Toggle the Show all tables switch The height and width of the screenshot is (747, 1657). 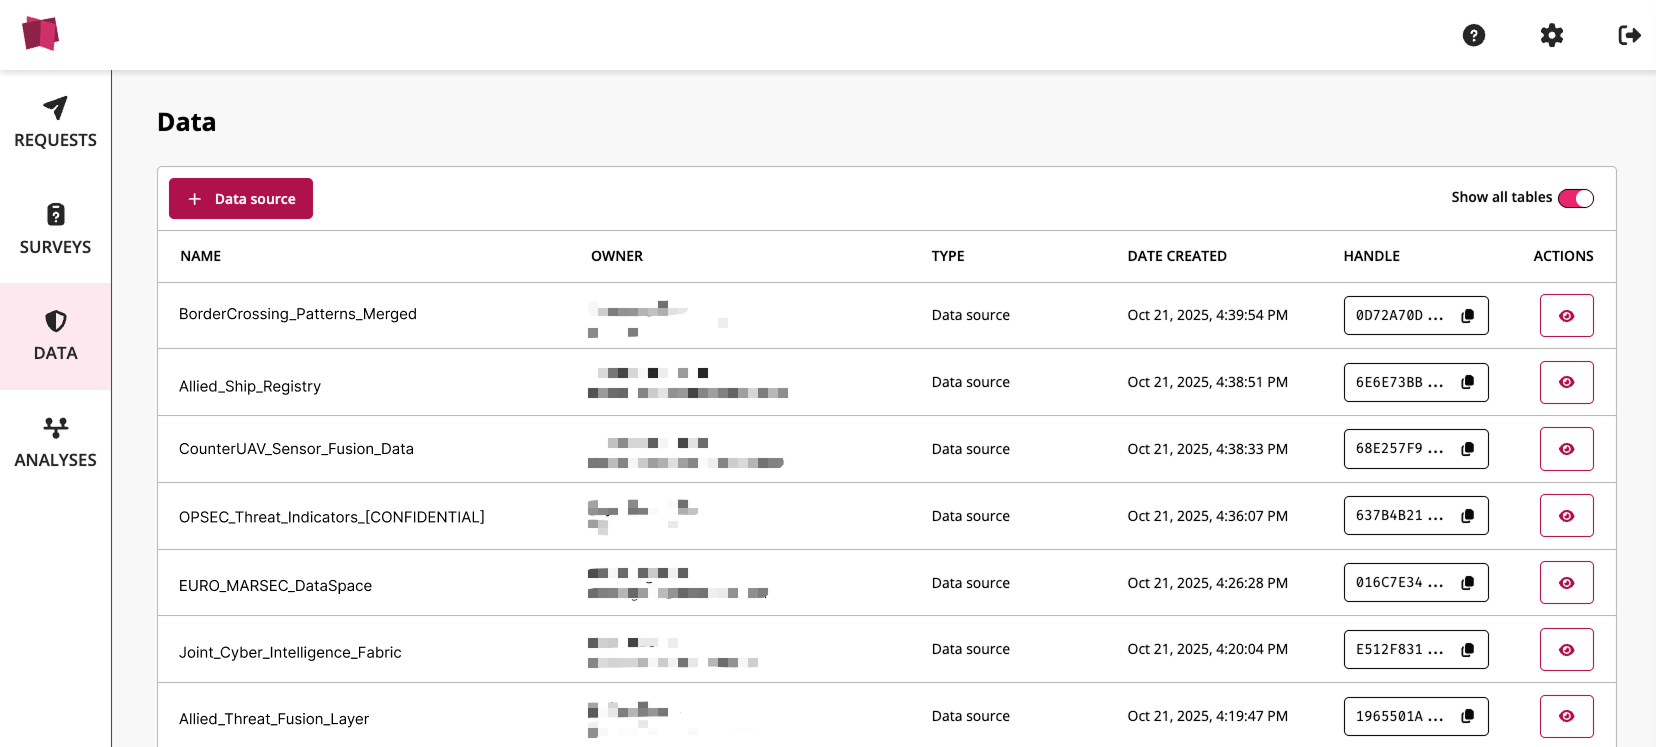[x=1575, y=198]
